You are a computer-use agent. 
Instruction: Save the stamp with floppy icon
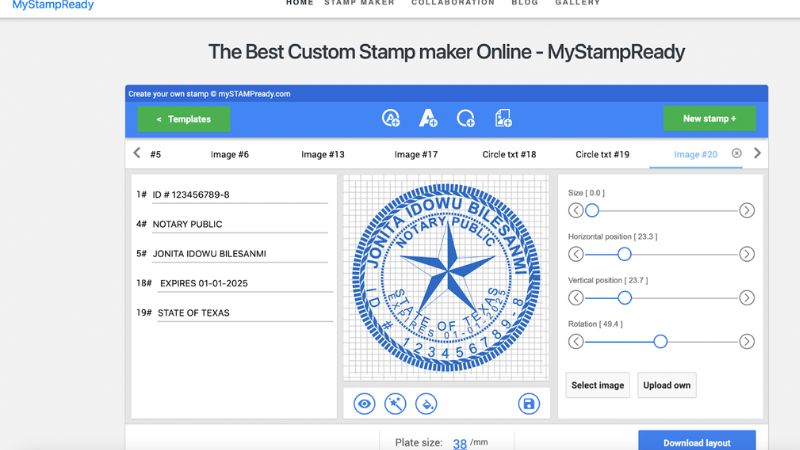click(x=529, y=404)
